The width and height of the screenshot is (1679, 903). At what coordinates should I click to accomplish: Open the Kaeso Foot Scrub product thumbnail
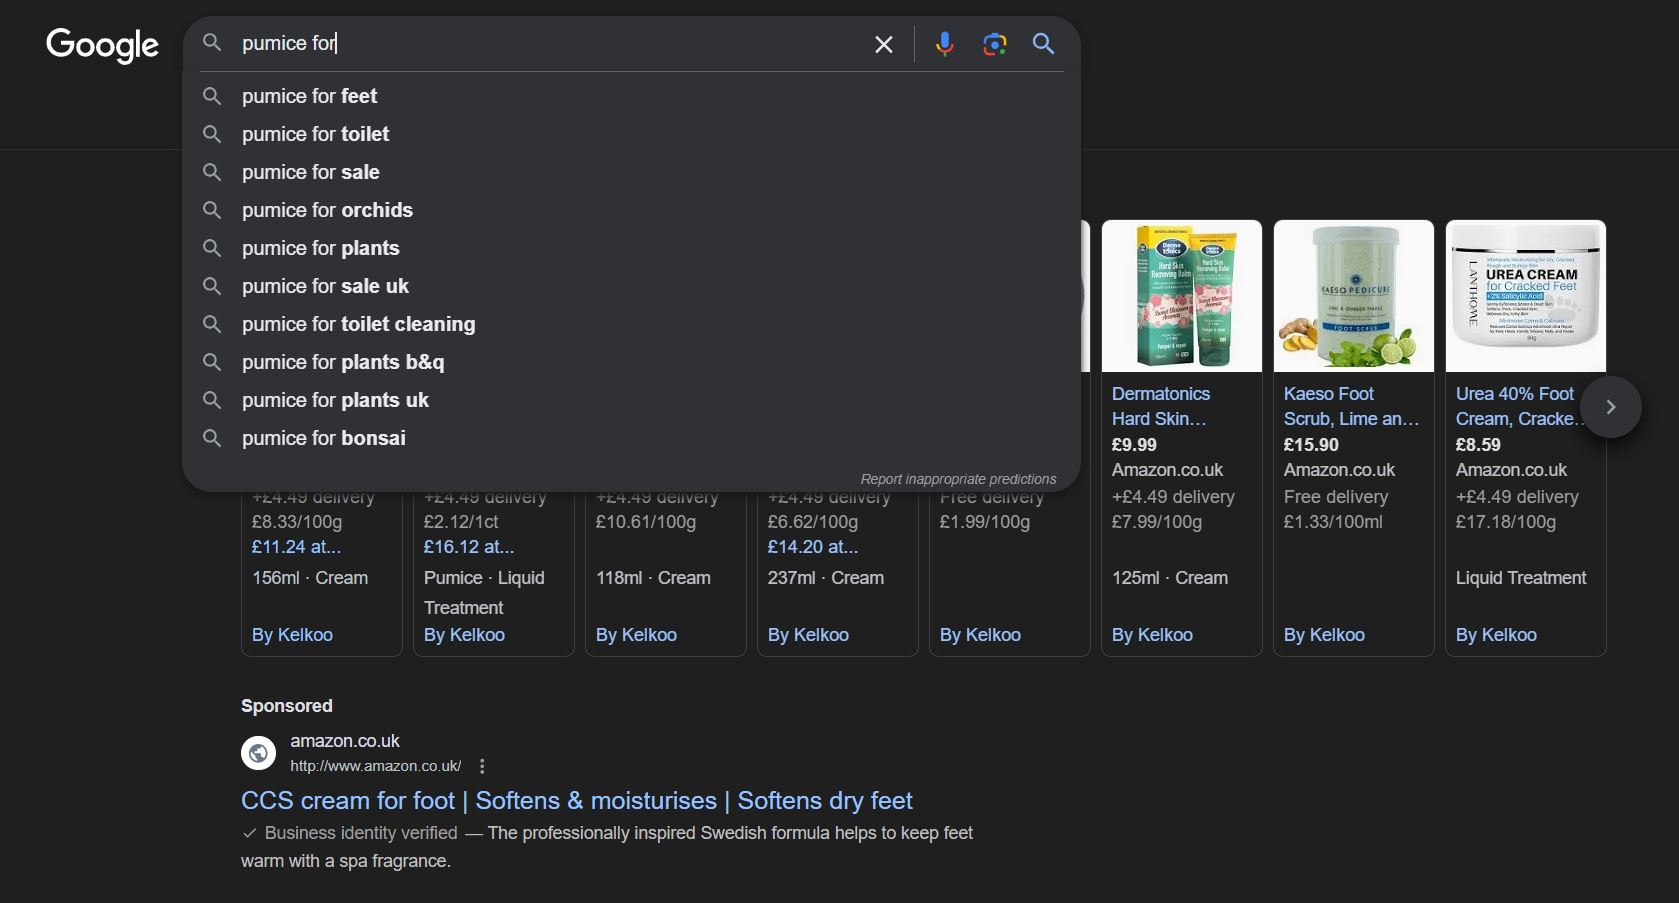coord(1353,296)
